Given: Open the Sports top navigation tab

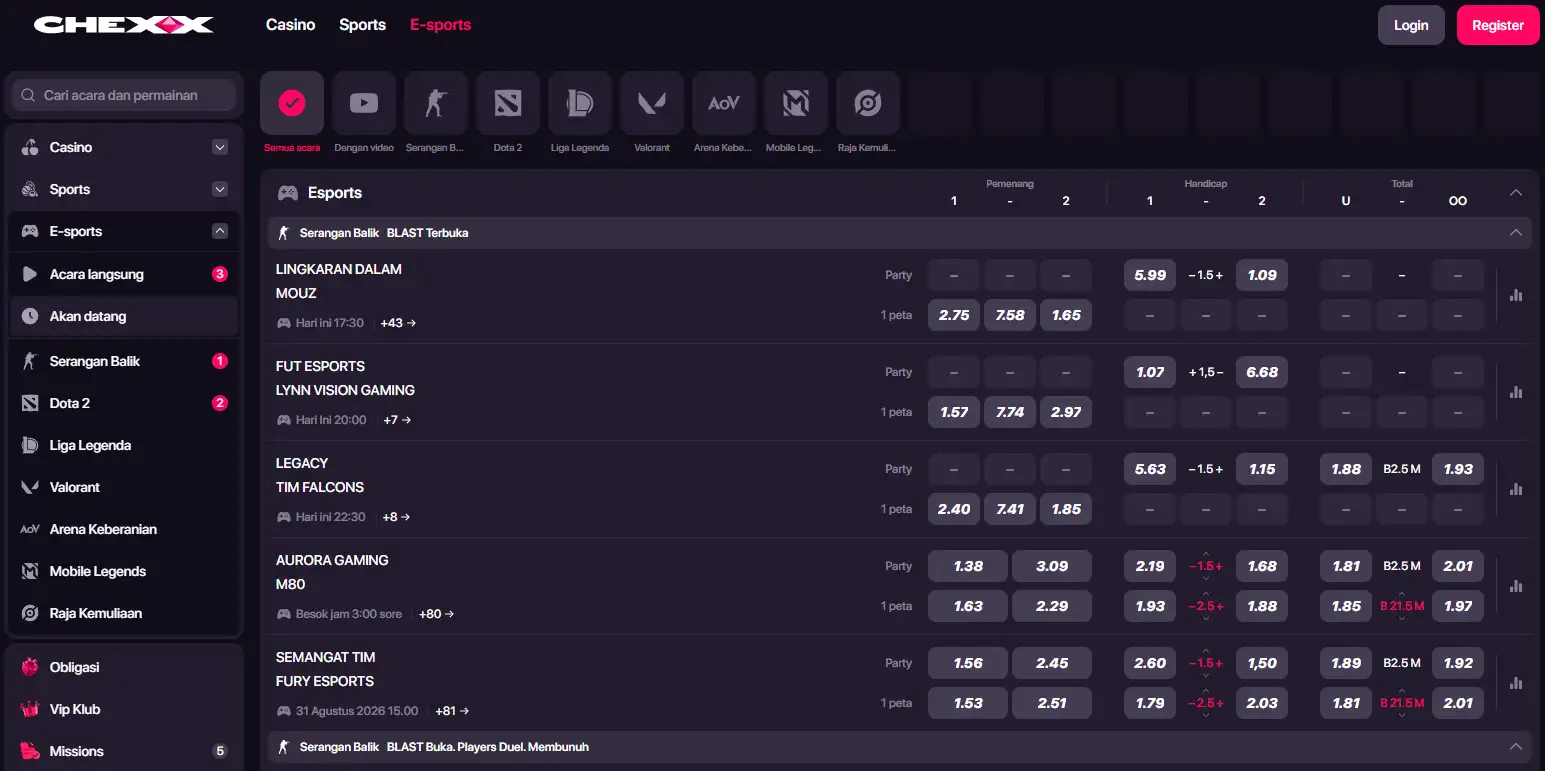Looking at the screenshot, I should click(362, 25).
